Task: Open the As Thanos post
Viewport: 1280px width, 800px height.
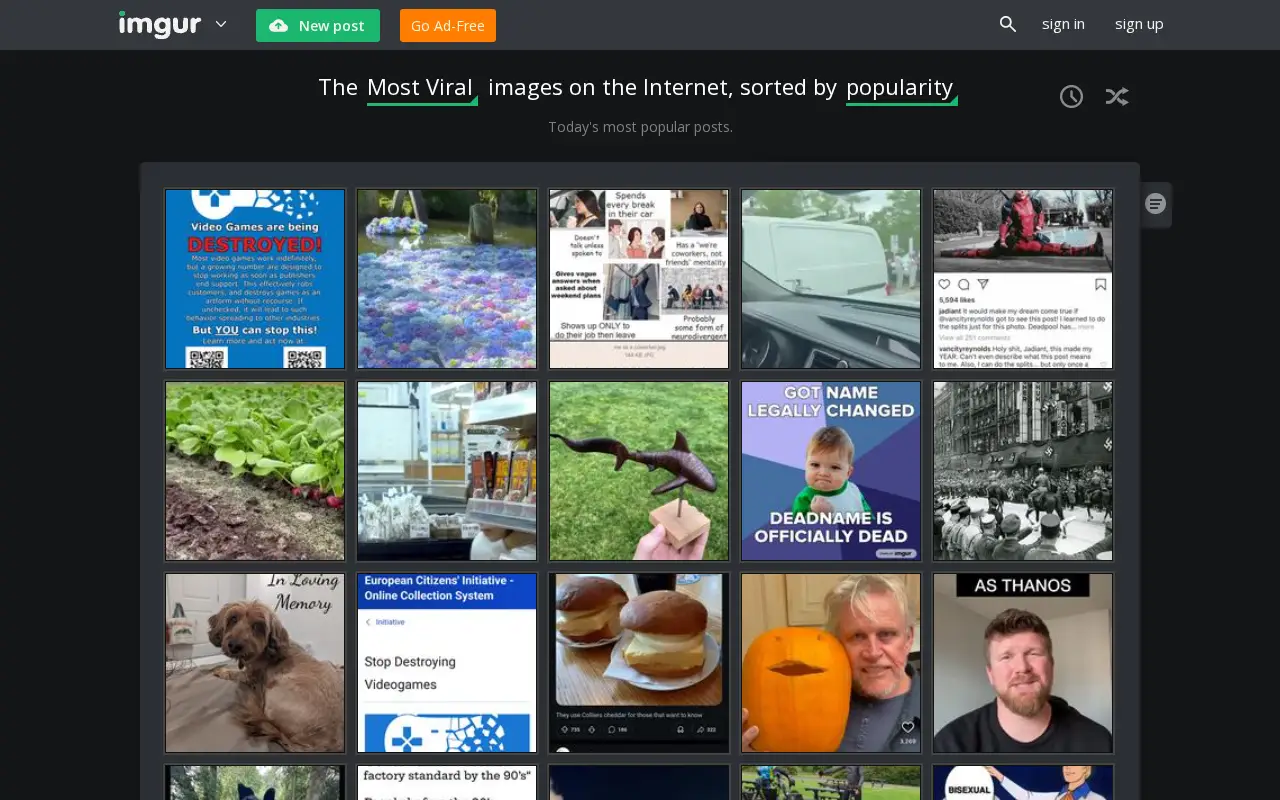Action: click(x=1023, y=663)
